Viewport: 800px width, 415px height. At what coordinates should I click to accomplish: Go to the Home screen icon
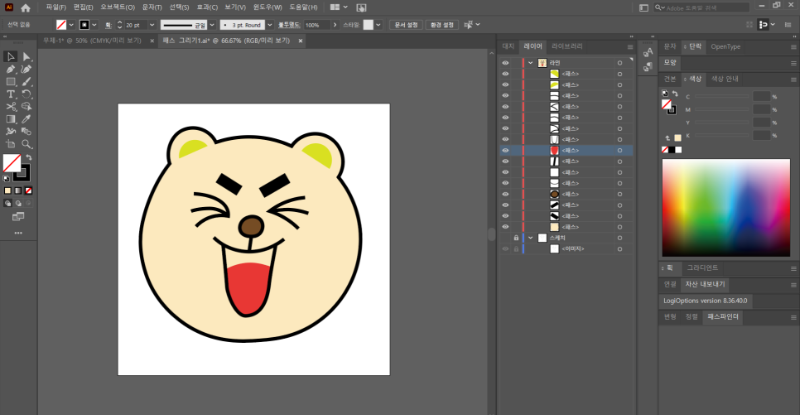(x=26, y=8)
